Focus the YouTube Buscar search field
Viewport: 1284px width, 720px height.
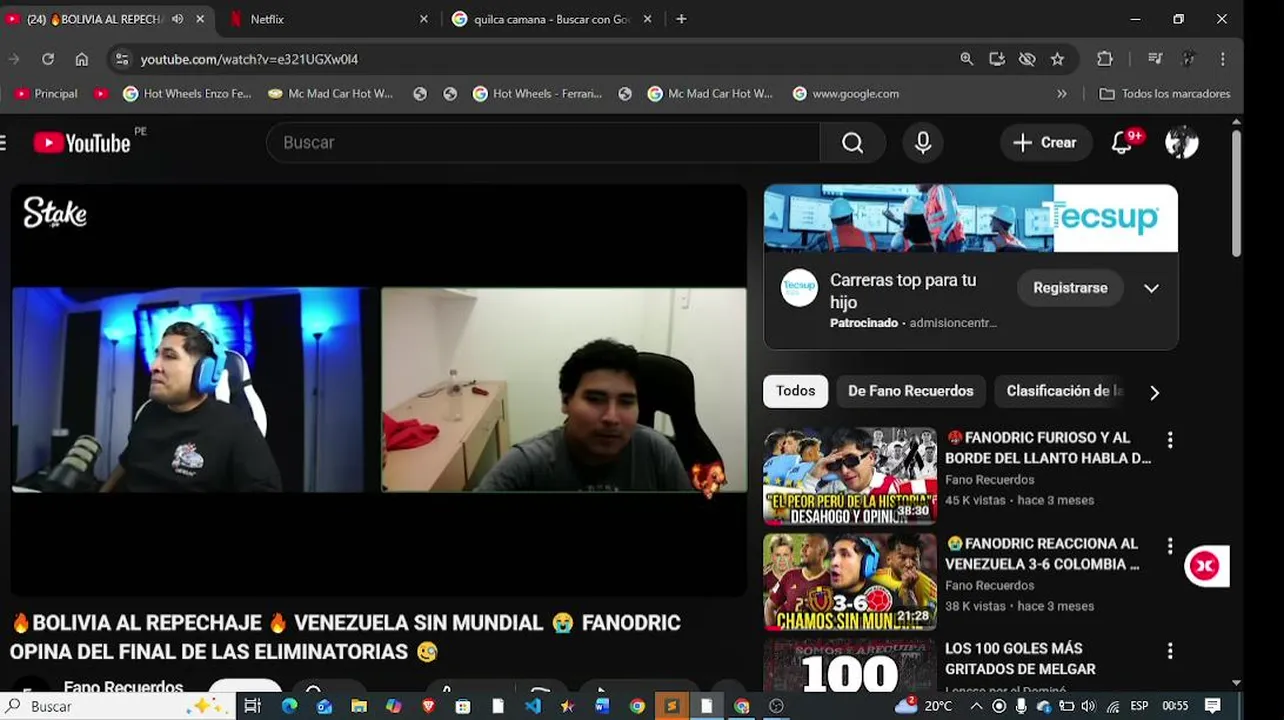point(543,143)
